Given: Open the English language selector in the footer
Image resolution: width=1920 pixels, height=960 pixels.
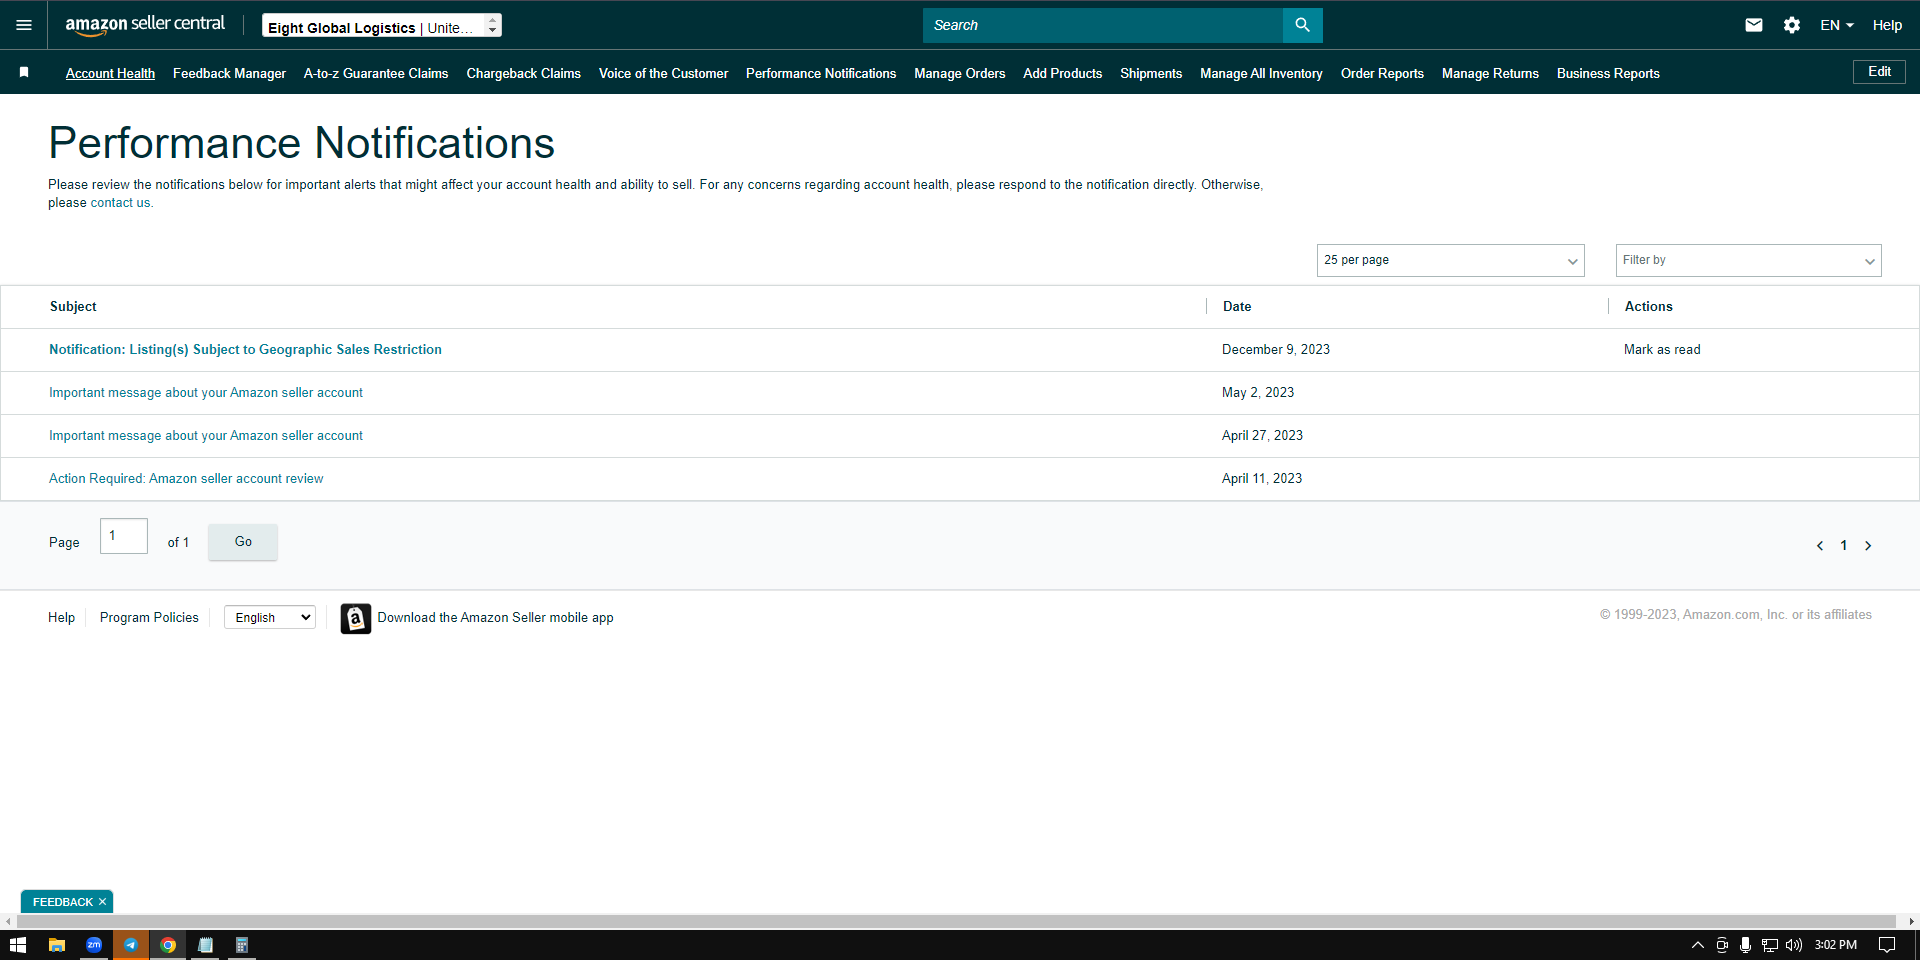Looking at the screenshot, I should (270, 618).
